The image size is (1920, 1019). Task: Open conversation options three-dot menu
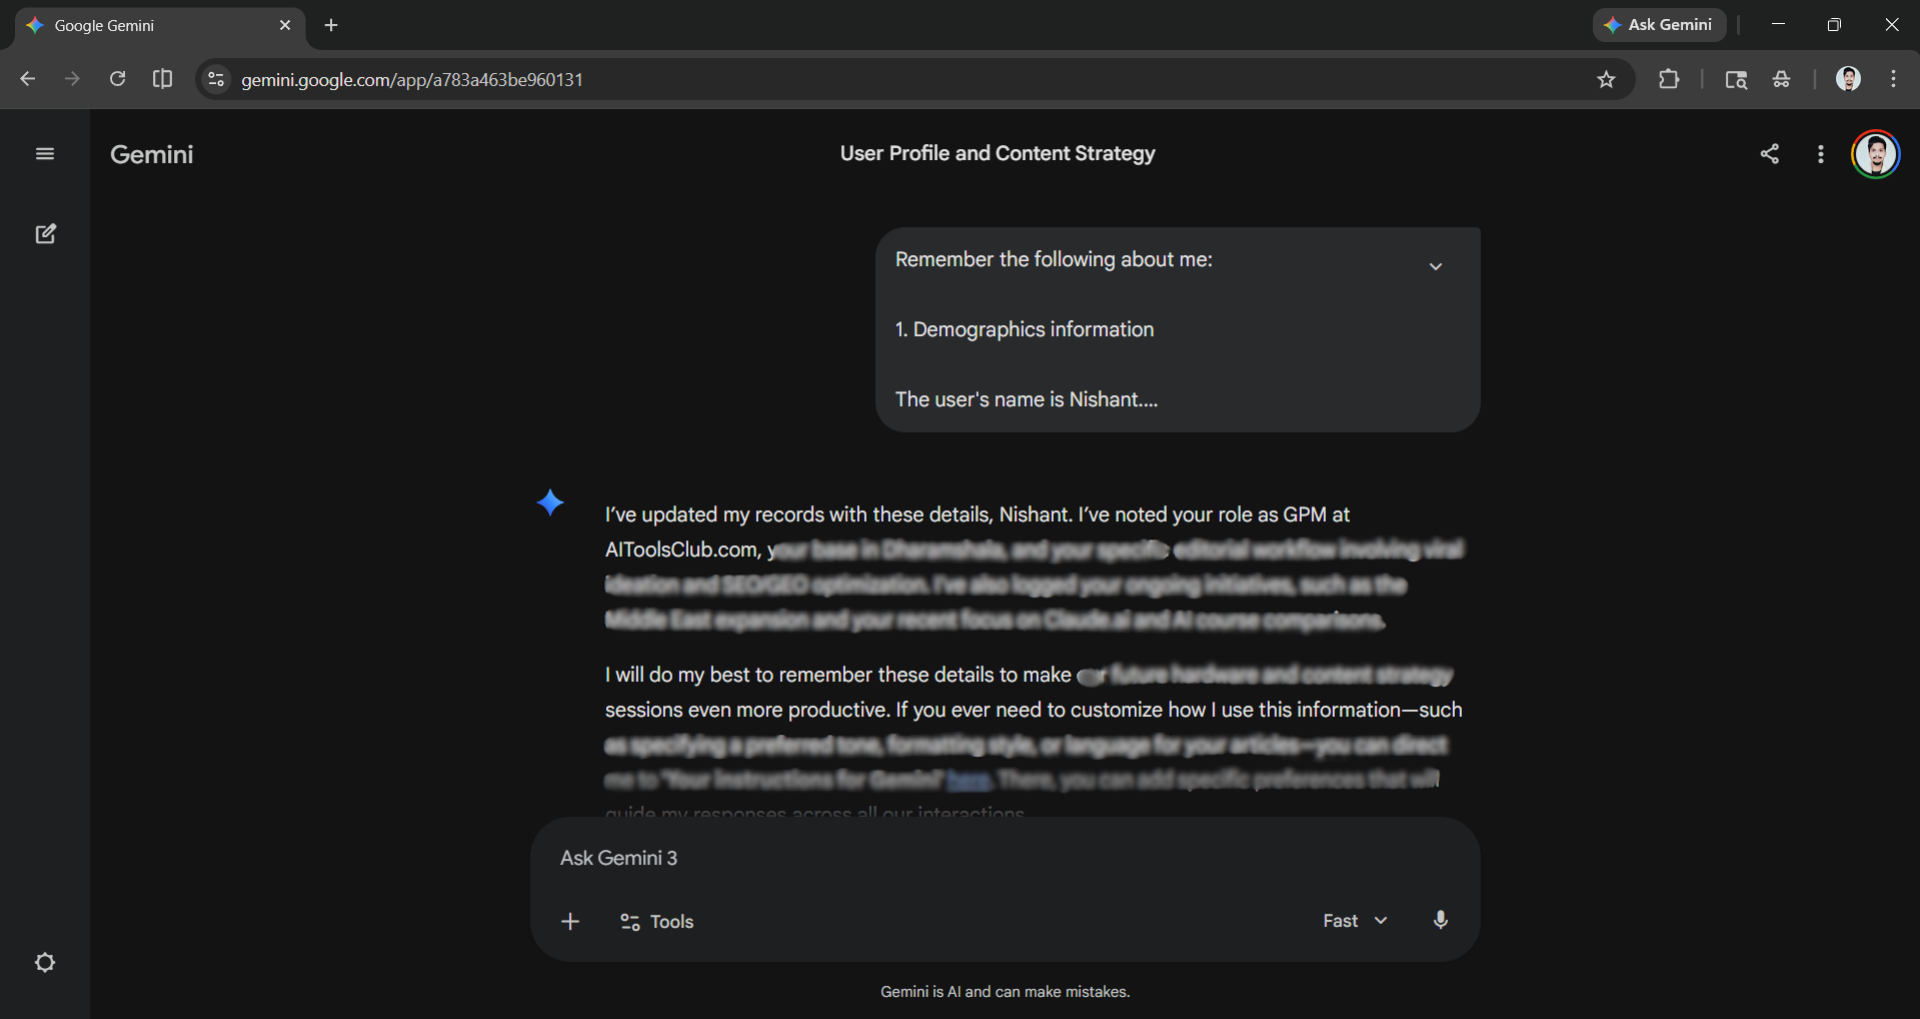click(x=1821, y=154)
